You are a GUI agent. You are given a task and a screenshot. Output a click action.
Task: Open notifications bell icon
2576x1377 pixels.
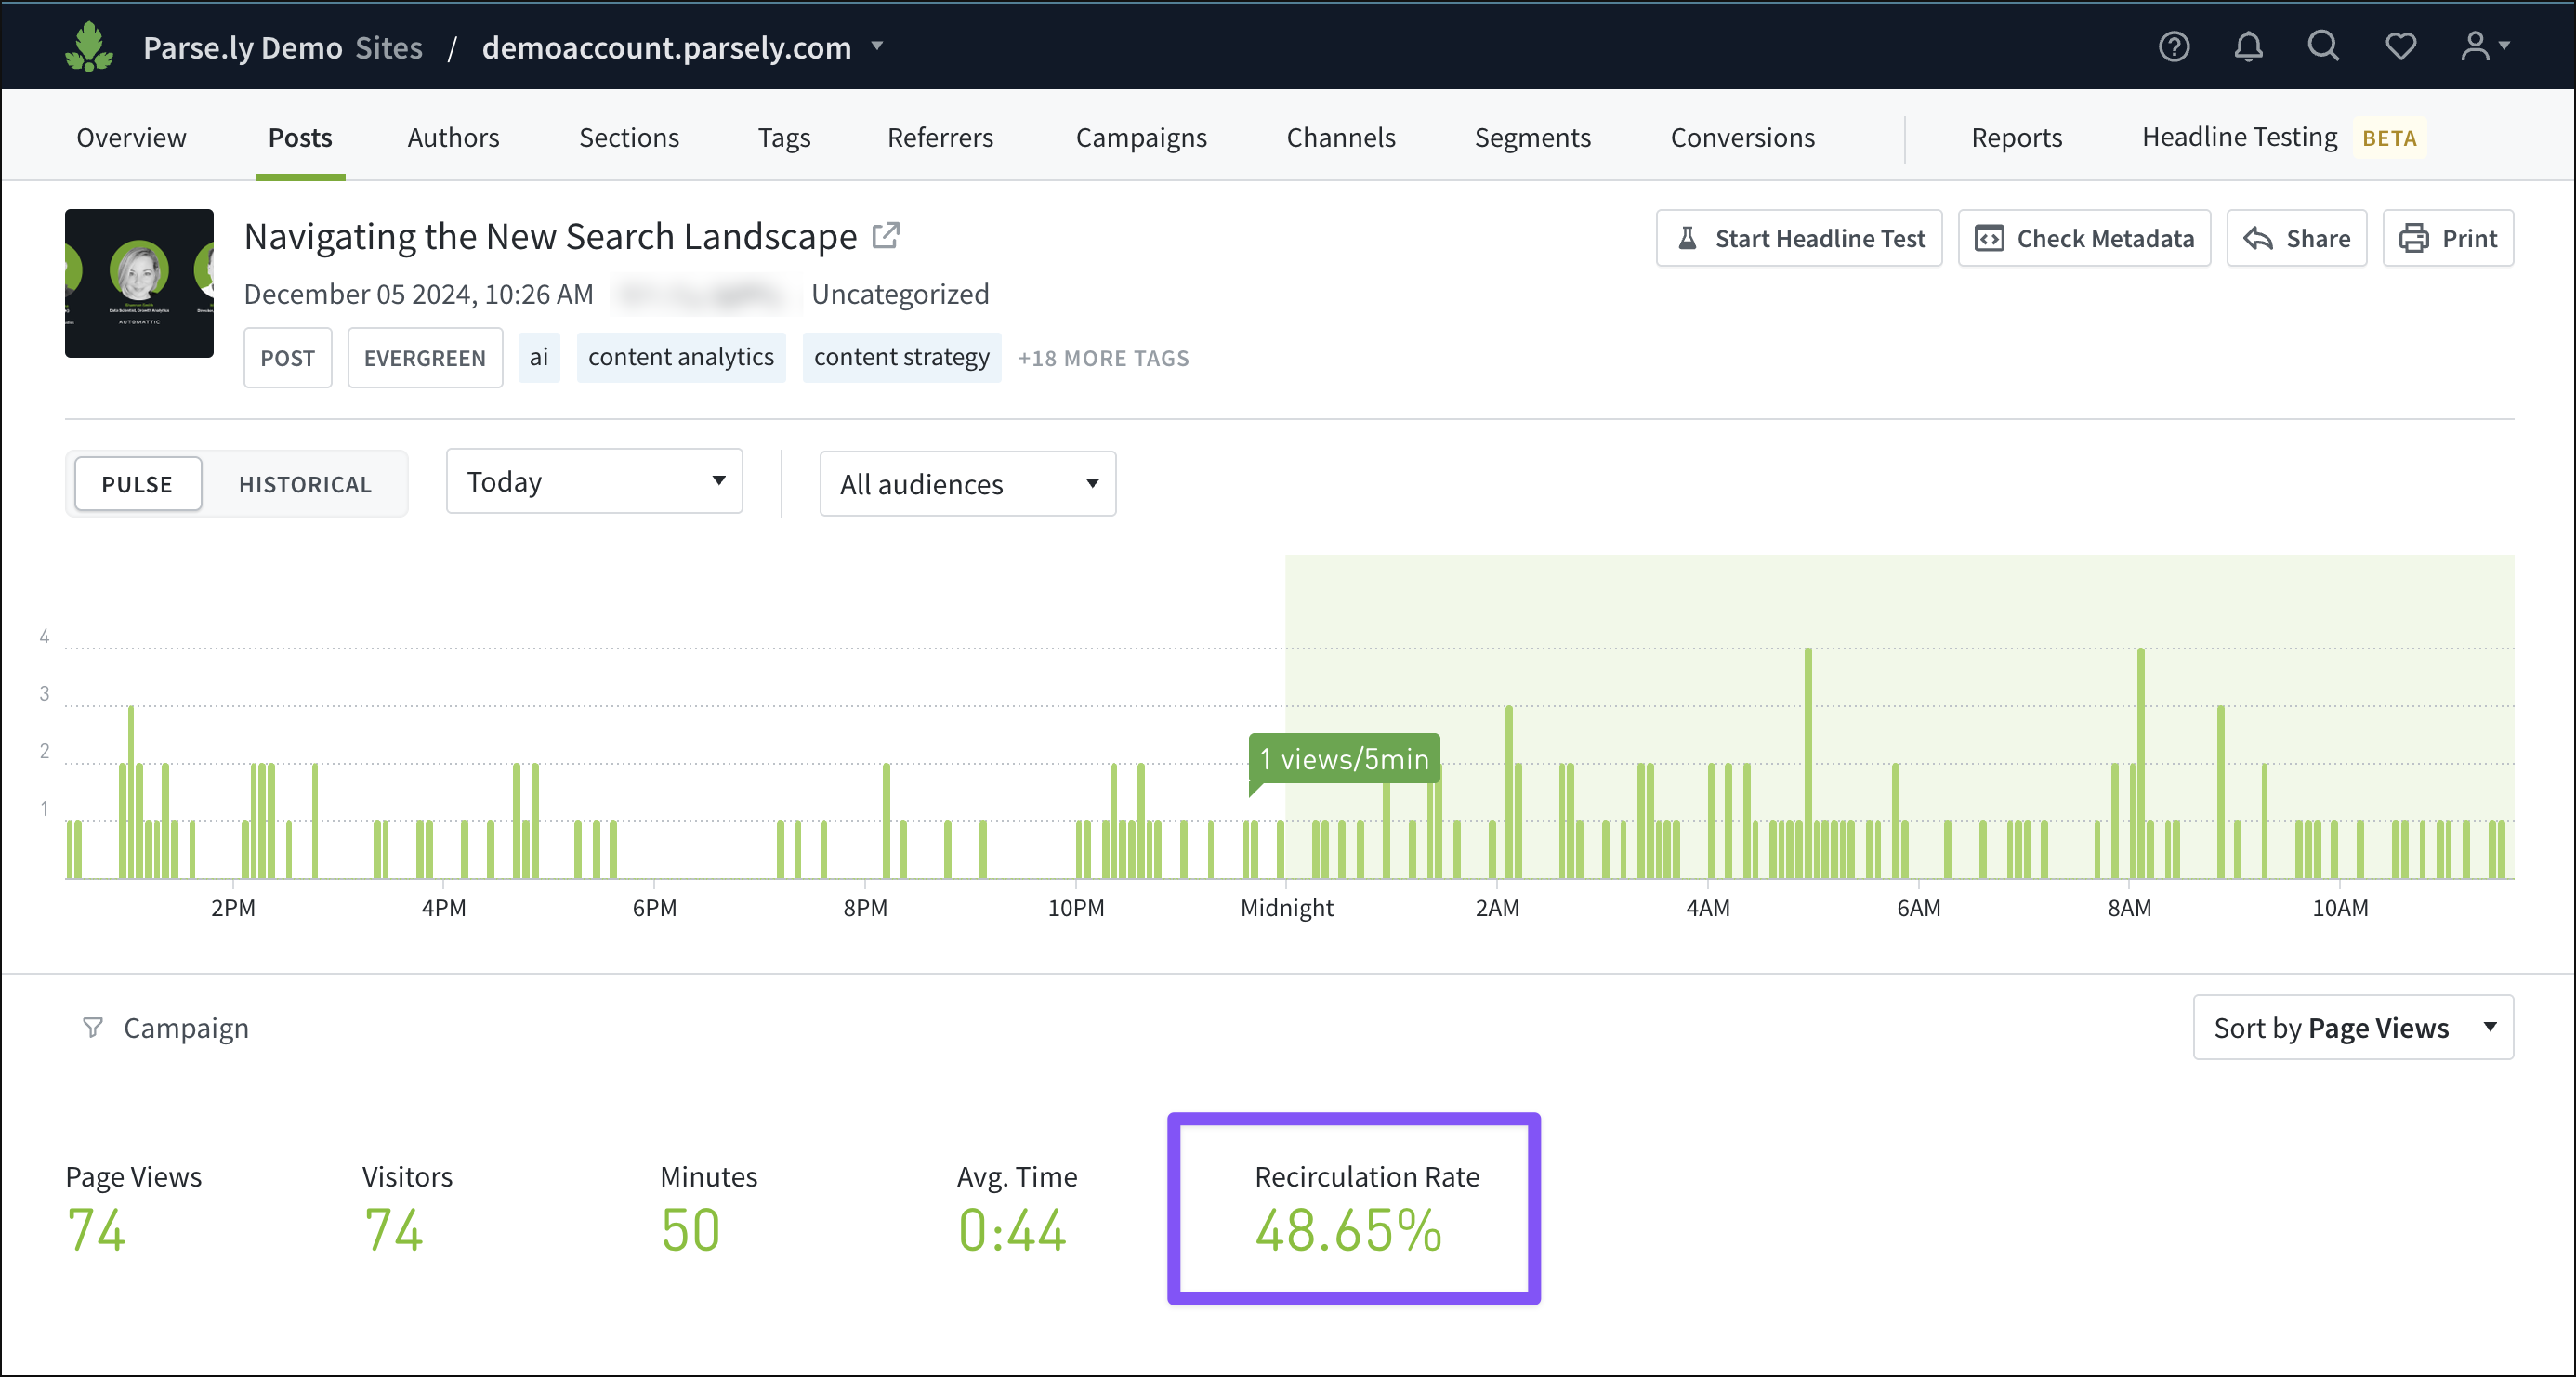[x=2248, y=46]
